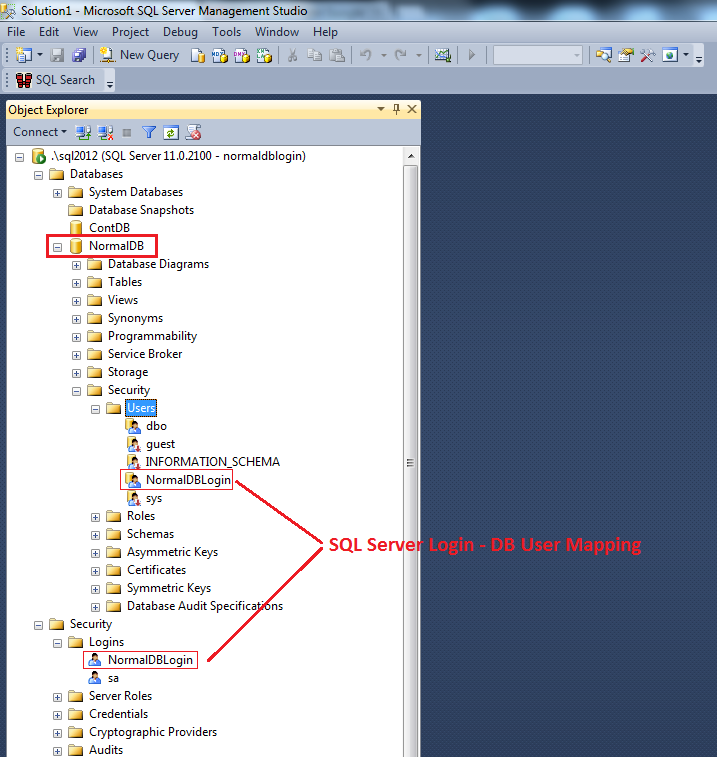
Task: Open the Undo history dropdown arrow
Action: click(x=384, y=55)
